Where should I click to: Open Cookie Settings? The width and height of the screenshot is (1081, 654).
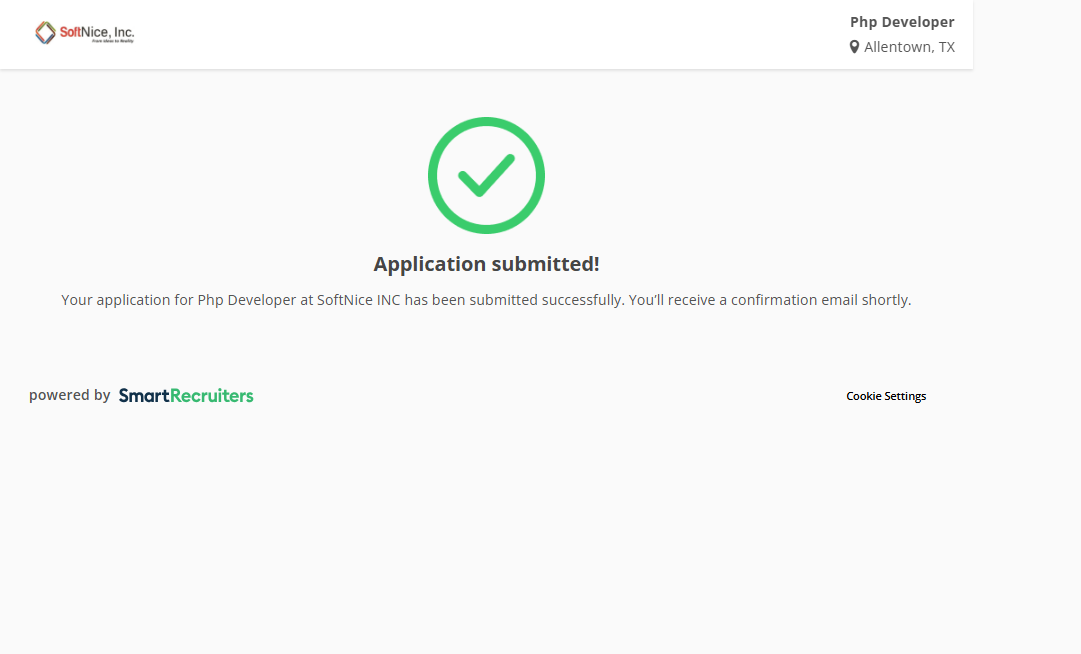886,396
